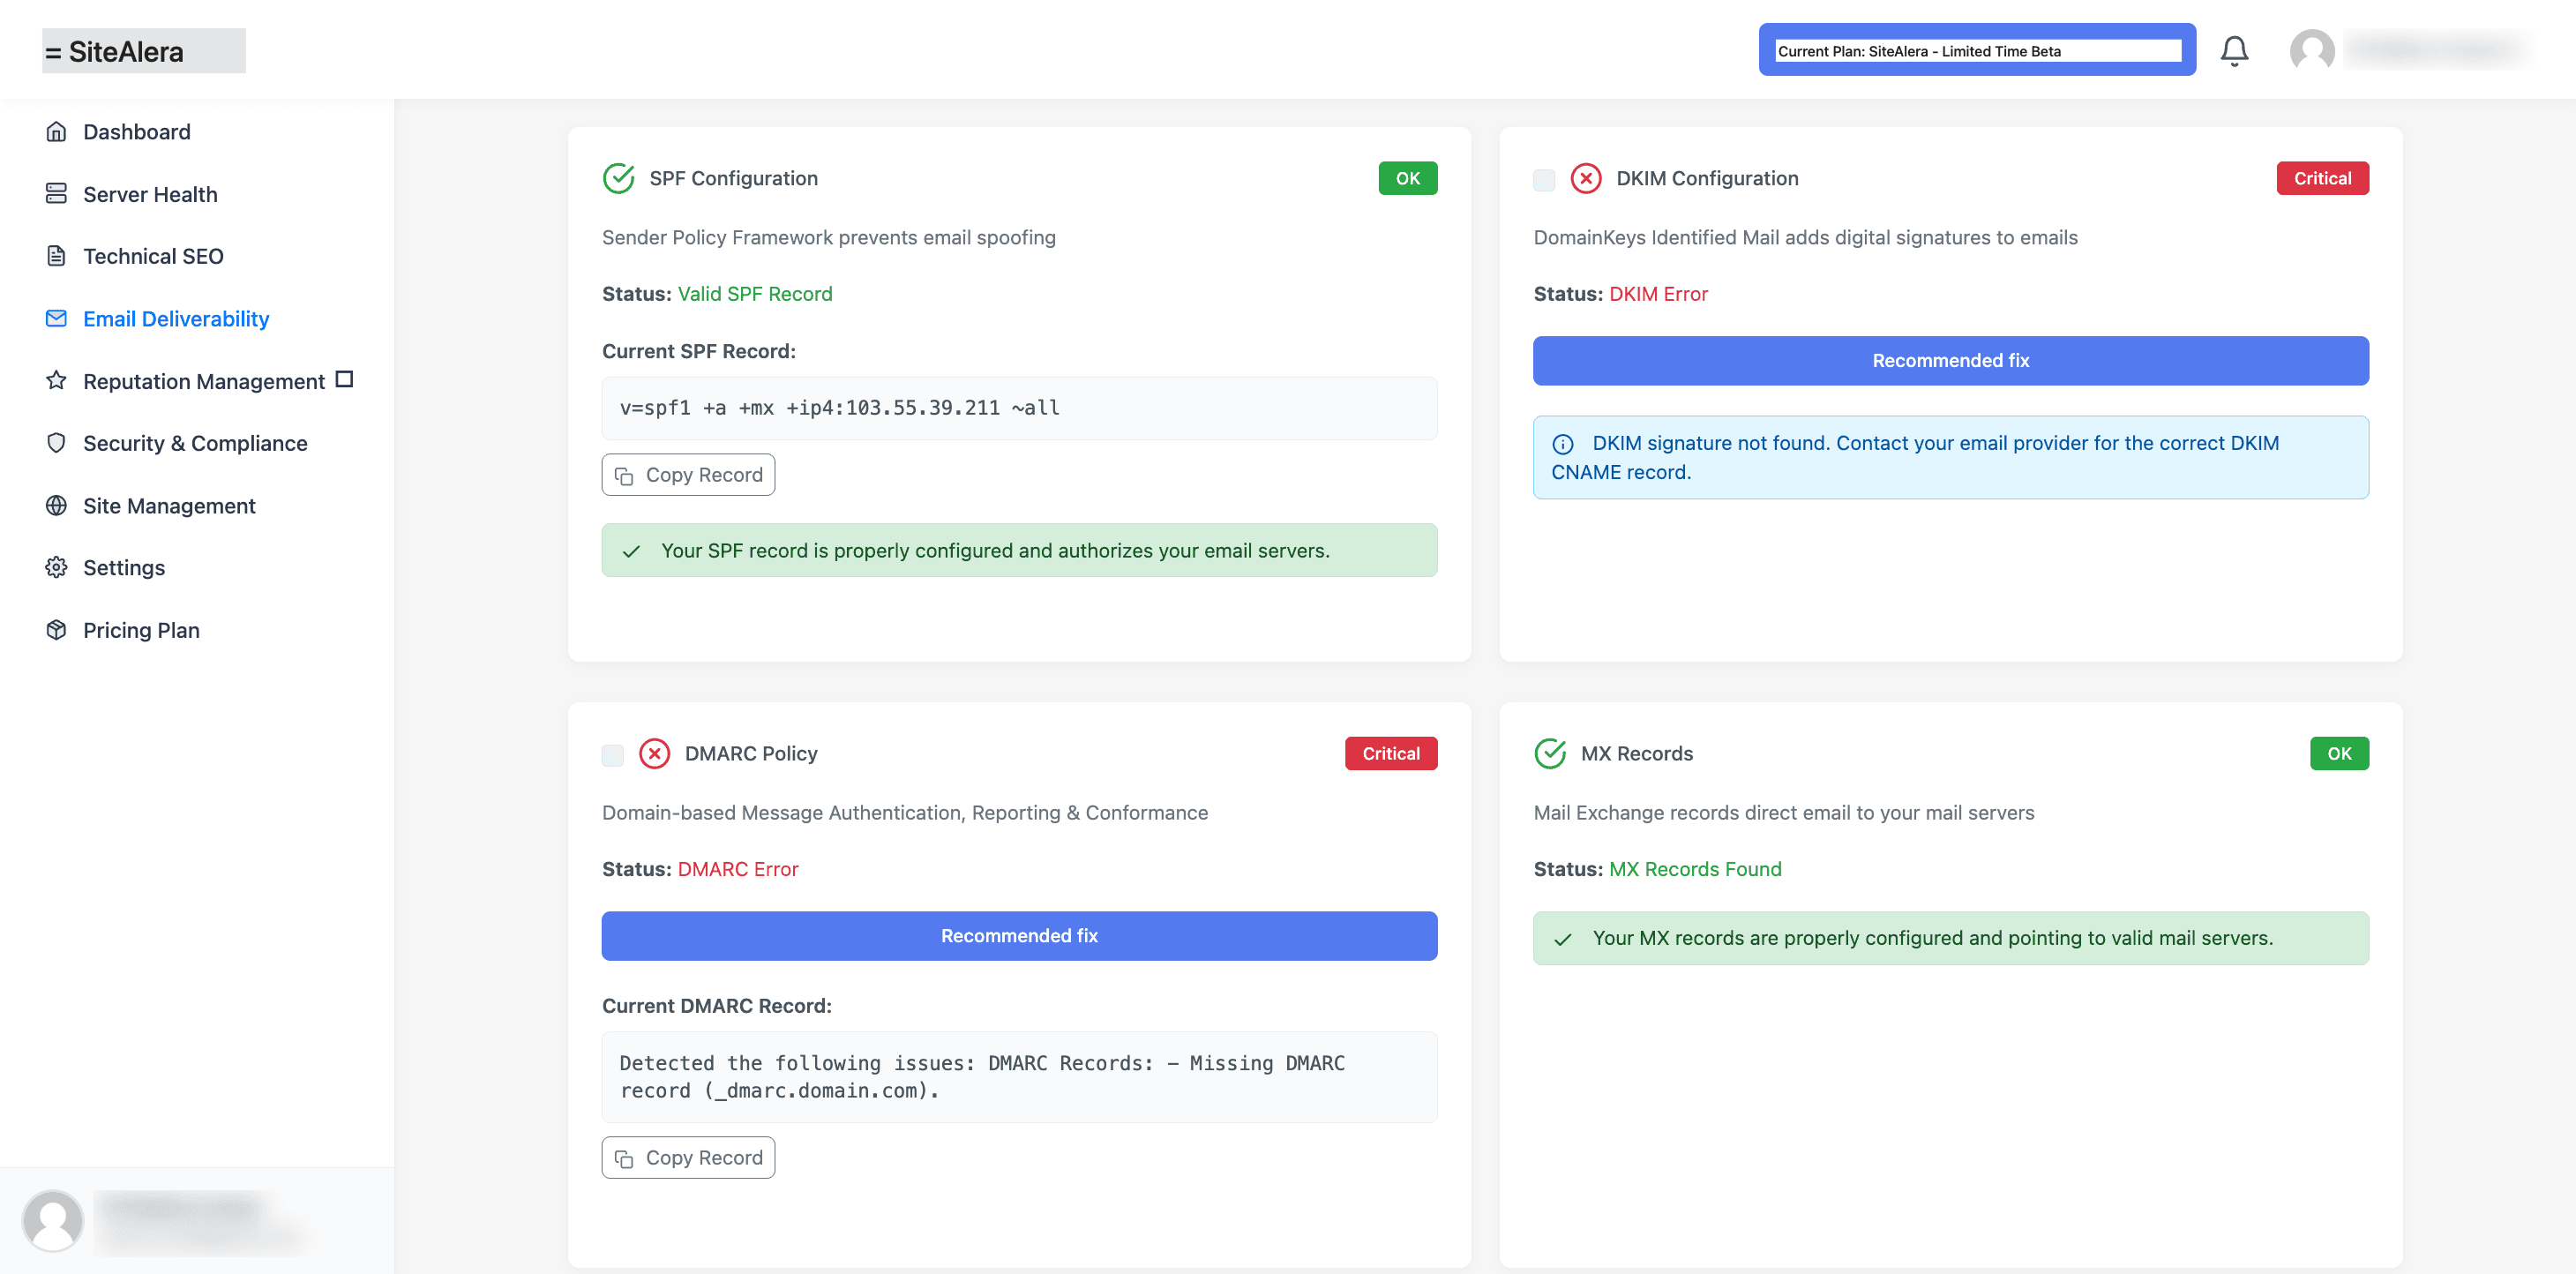Screen dimensions: 2576x1274
Task: Click the SPF green check icon
Action: 619,178
